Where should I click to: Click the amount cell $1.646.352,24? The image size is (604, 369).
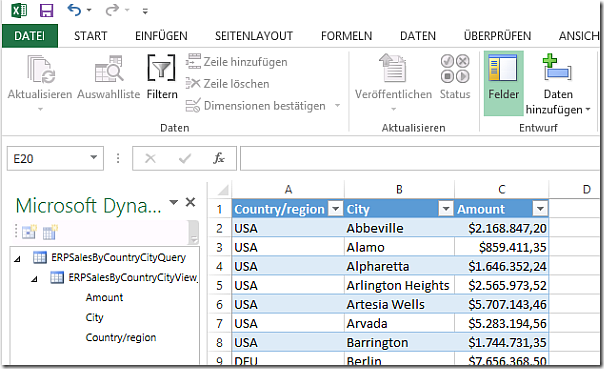pyautogui.click(x=502, y=266)
